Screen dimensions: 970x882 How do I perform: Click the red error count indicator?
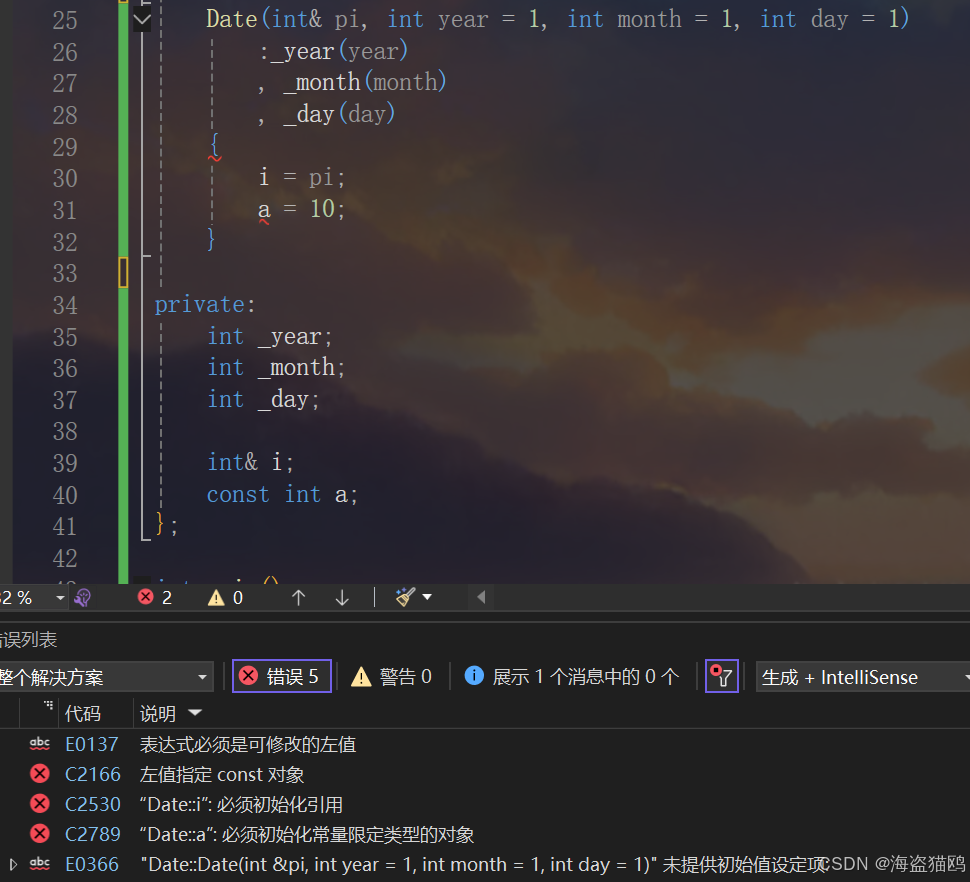point(155,597)
